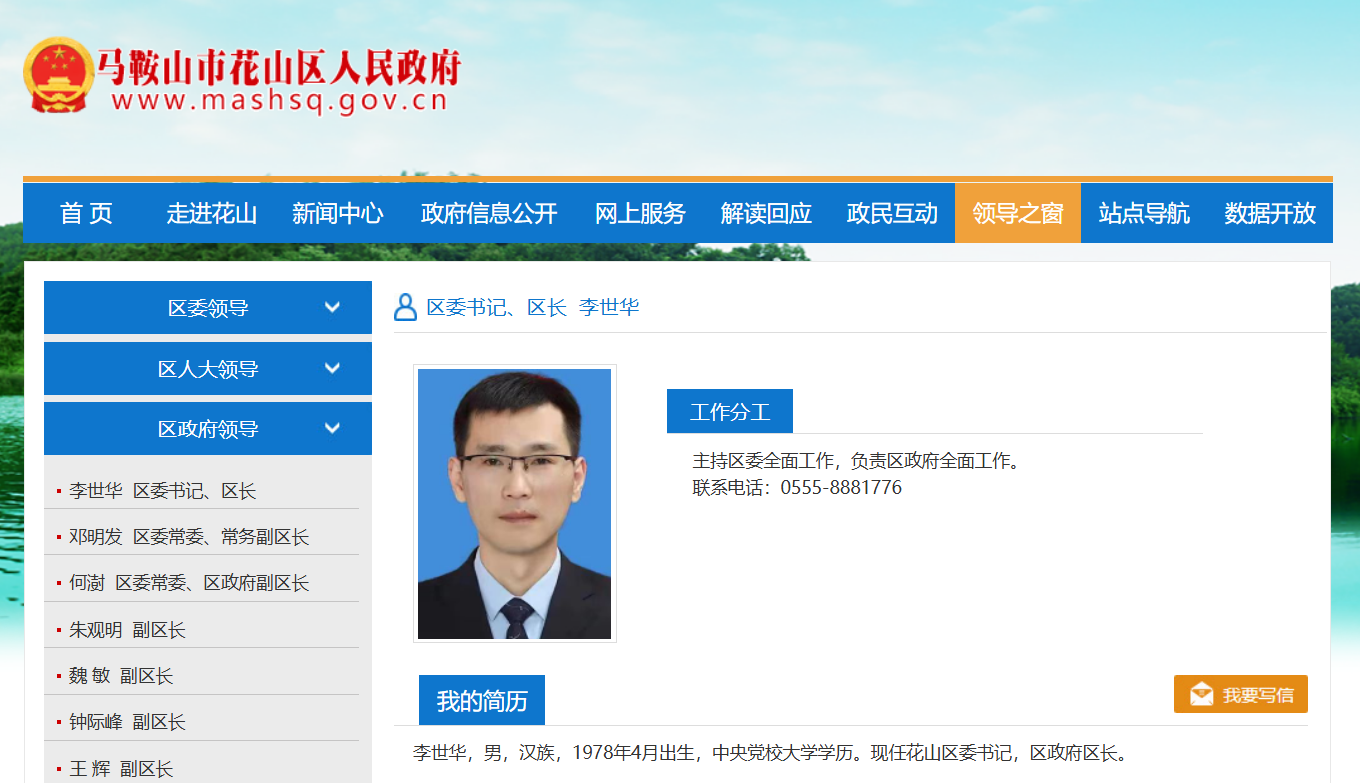This screenshot has height=783, width=1360.
Task: Choose 魏敏 副区长 from leader list
Action: tap(121, 676)
